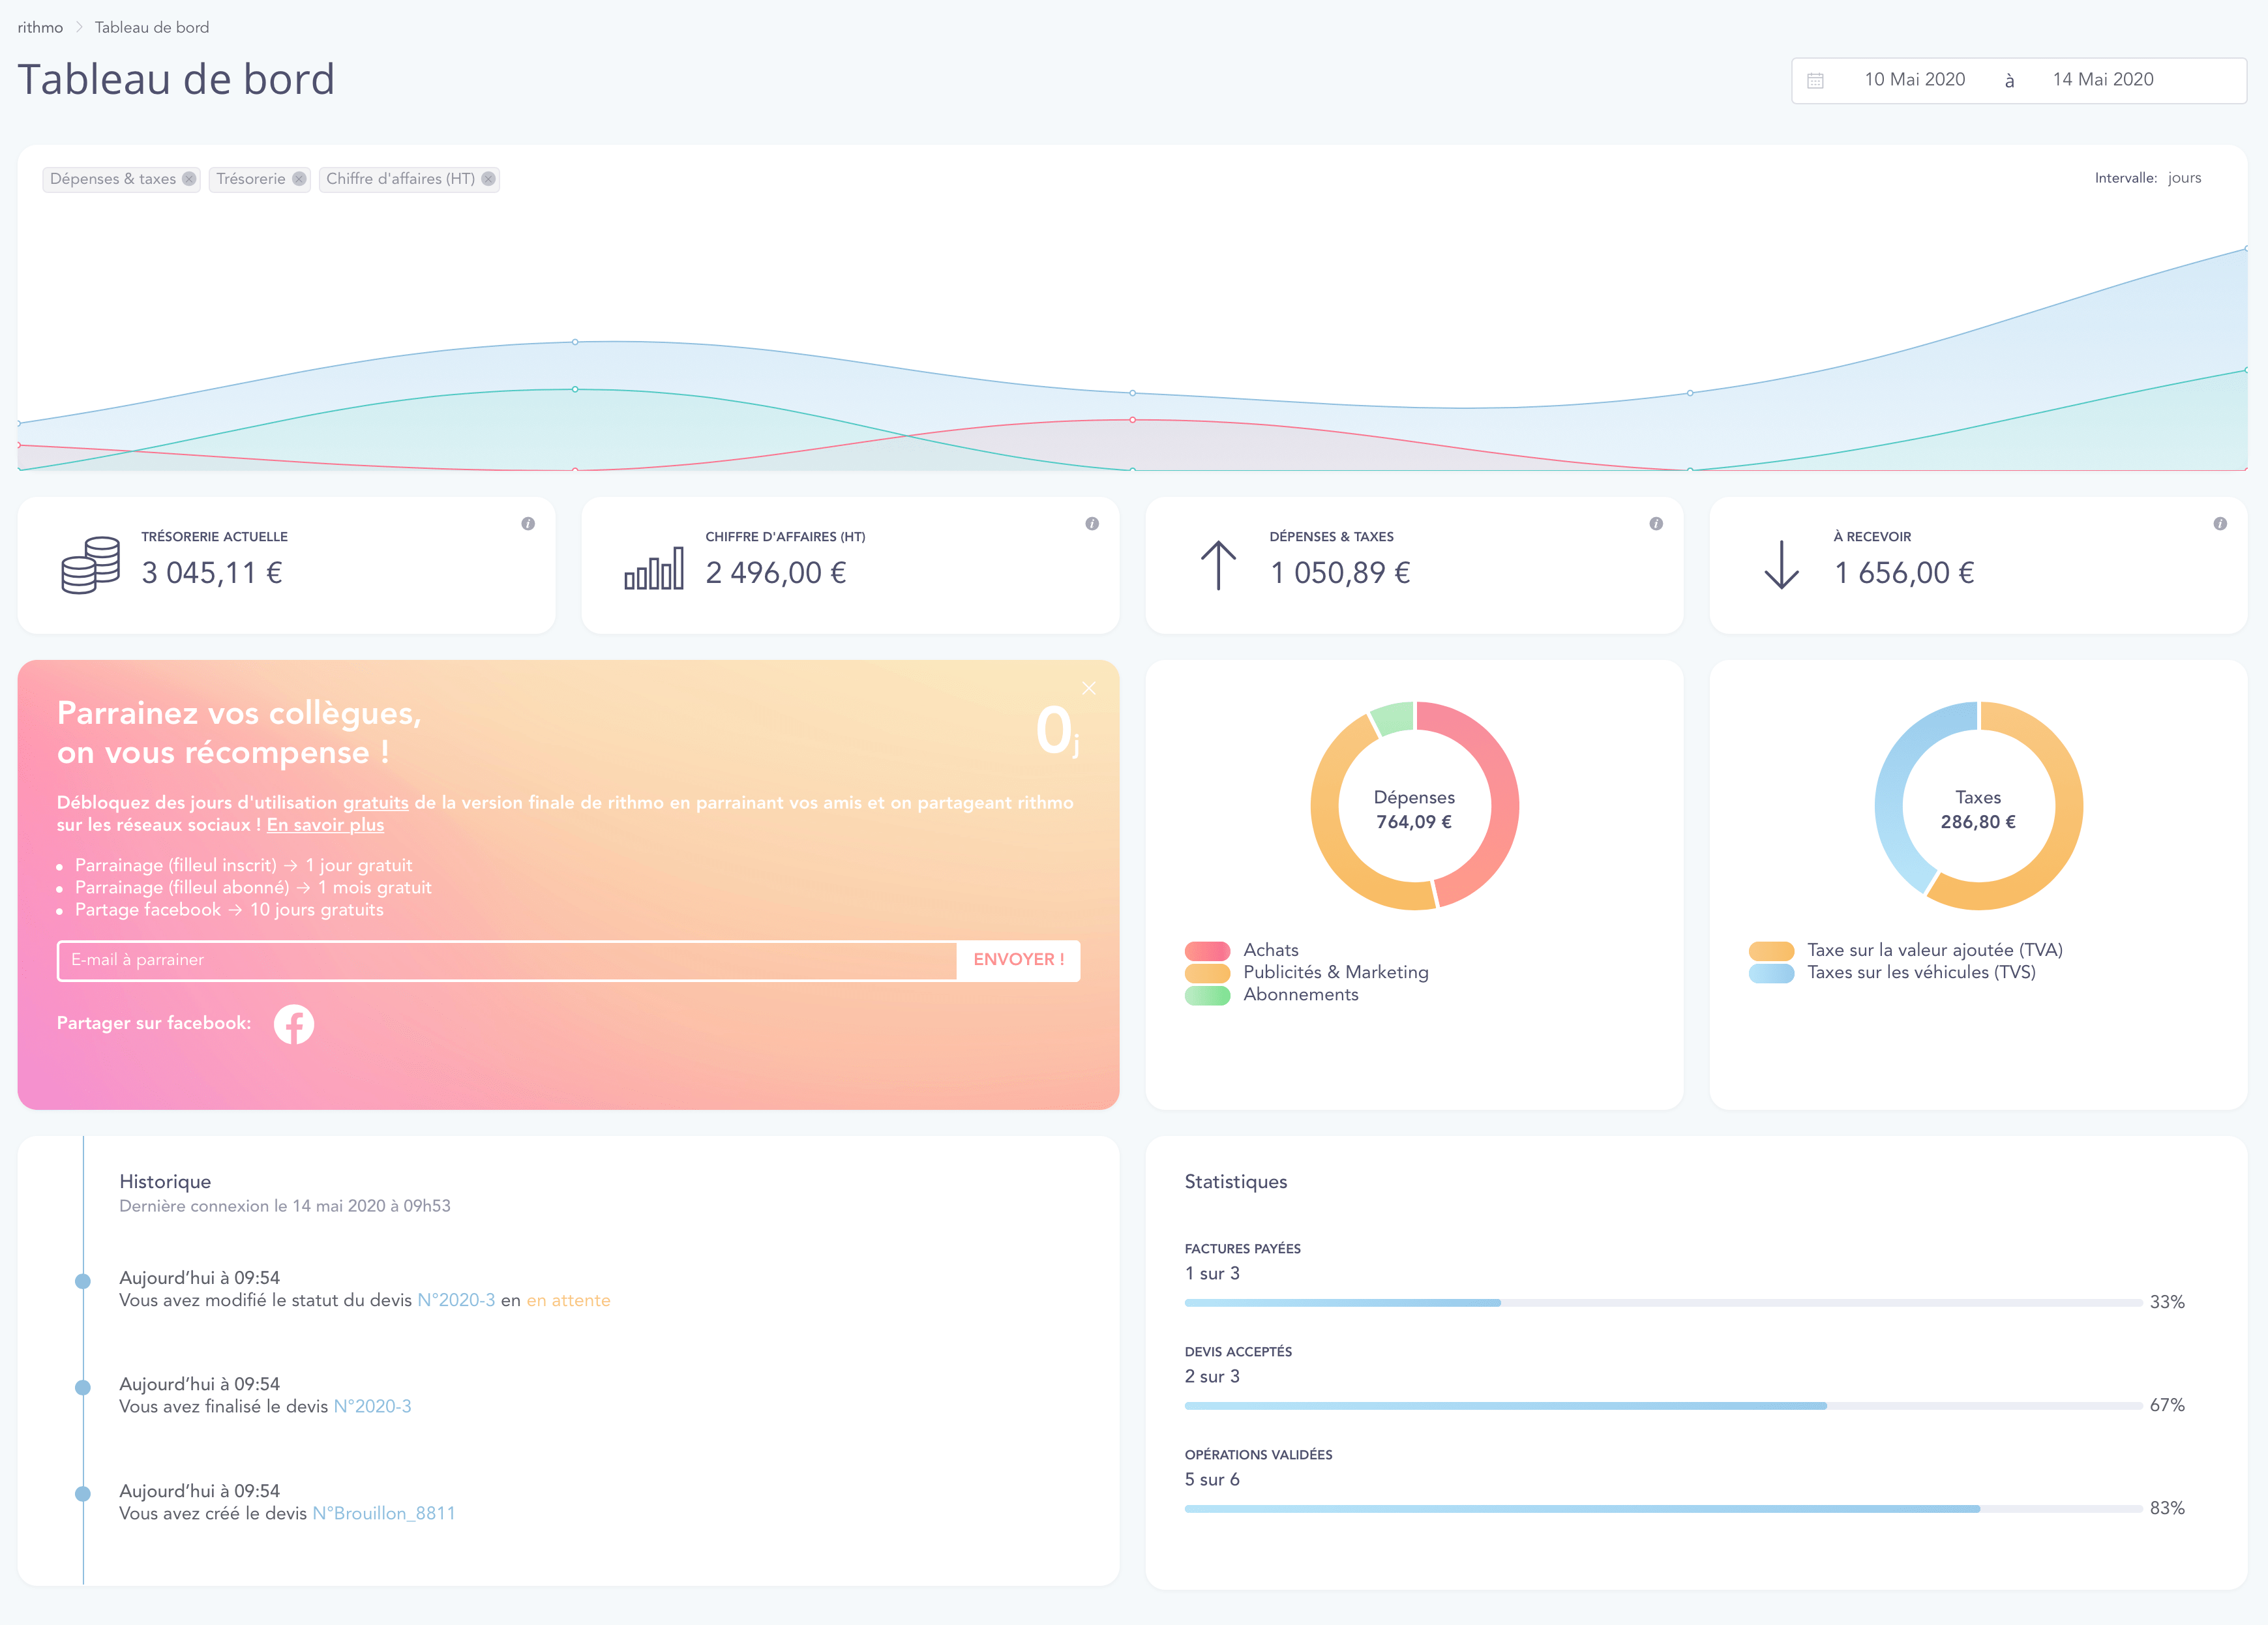Click the Devis acceptés progress bar
Image resolution: width=2268 pixels, height=1625 pixels.
(x=1663, y=1406)
